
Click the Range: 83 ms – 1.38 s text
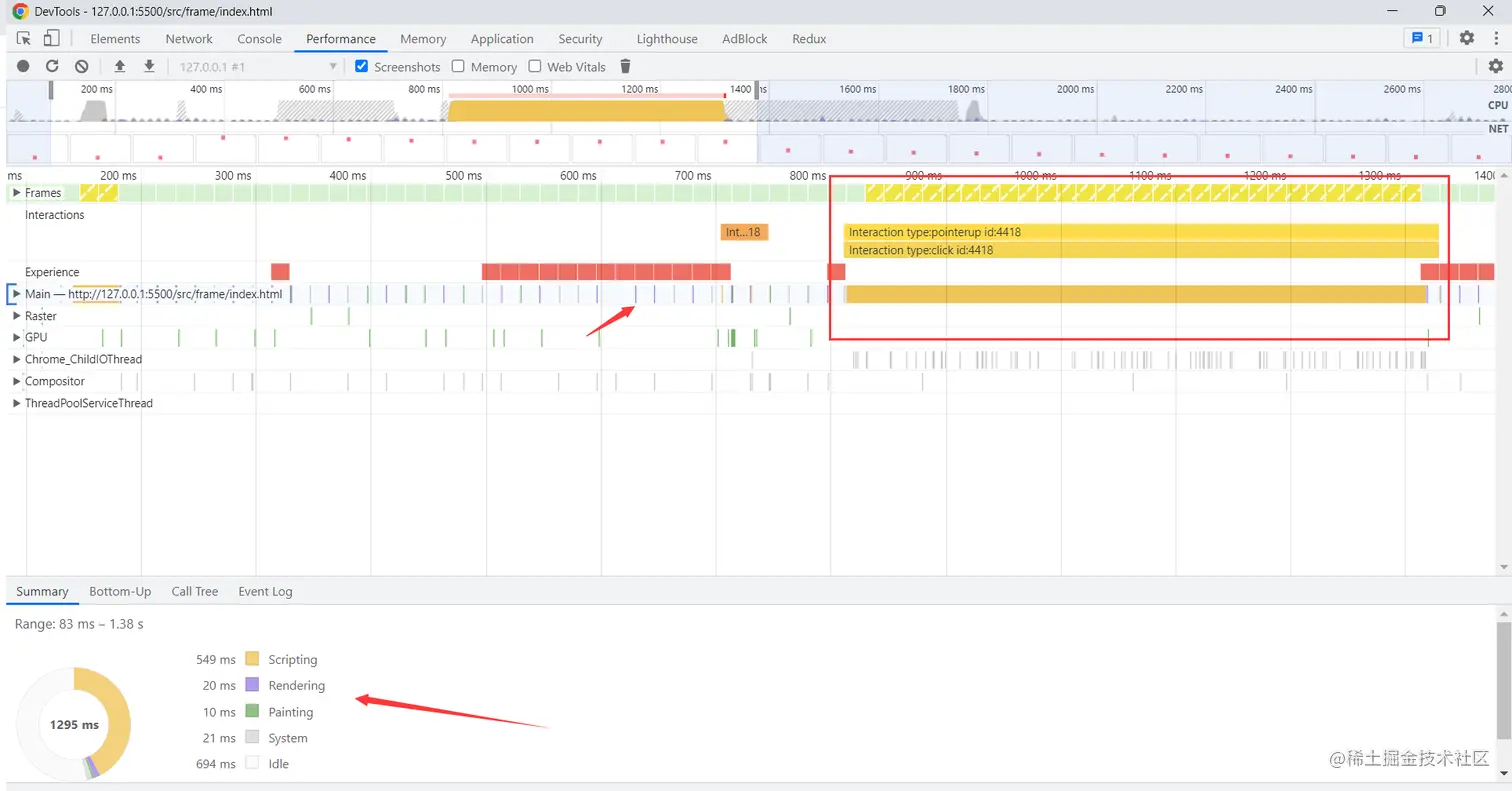tap(79, 624)
